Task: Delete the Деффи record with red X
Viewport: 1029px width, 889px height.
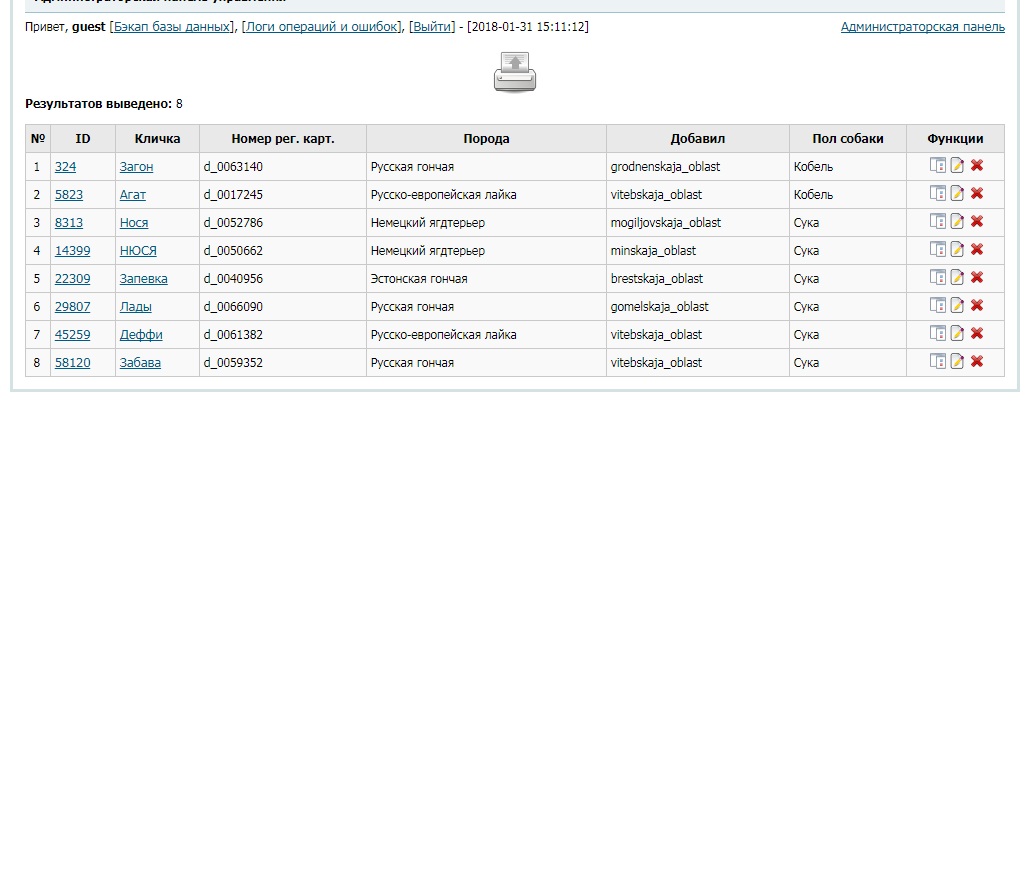Action: [x=977, y=334]
